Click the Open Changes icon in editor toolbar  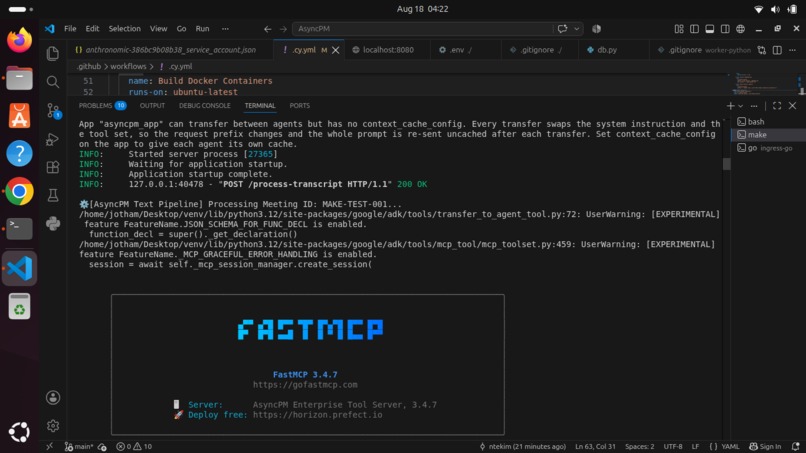(762, 50)
